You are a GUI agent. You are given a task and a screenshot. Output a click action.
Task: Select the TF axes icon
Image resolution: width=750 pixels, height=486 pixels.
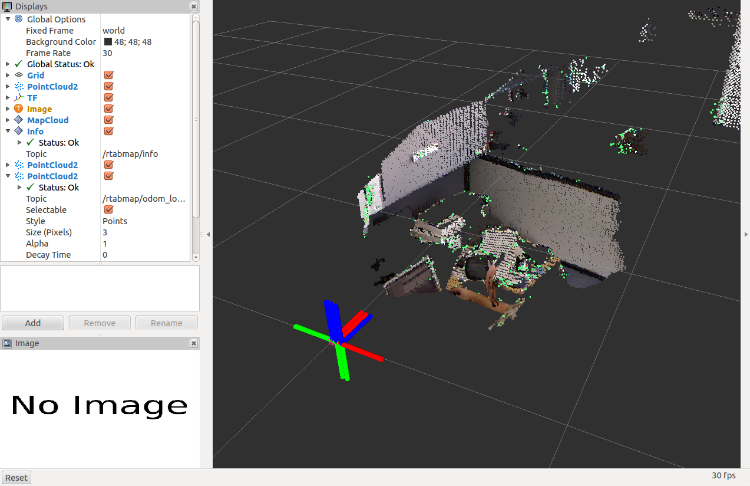(18, 97)
